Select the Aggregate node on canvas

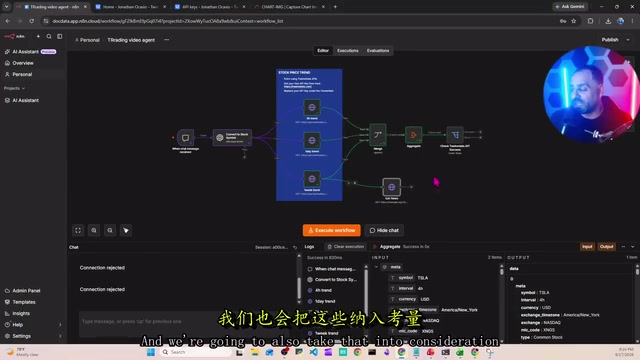point(413,135)
